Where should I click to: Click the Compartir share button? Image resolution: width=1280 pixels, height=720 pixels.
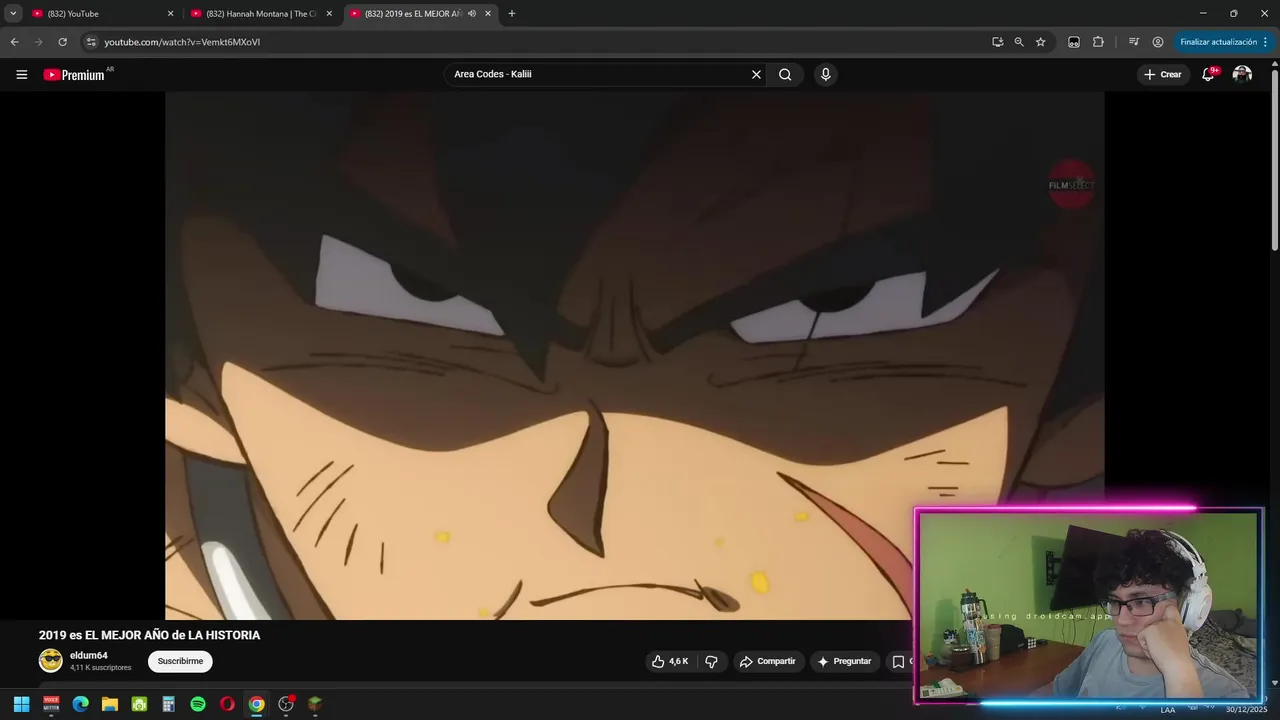(x=767, y=661)
